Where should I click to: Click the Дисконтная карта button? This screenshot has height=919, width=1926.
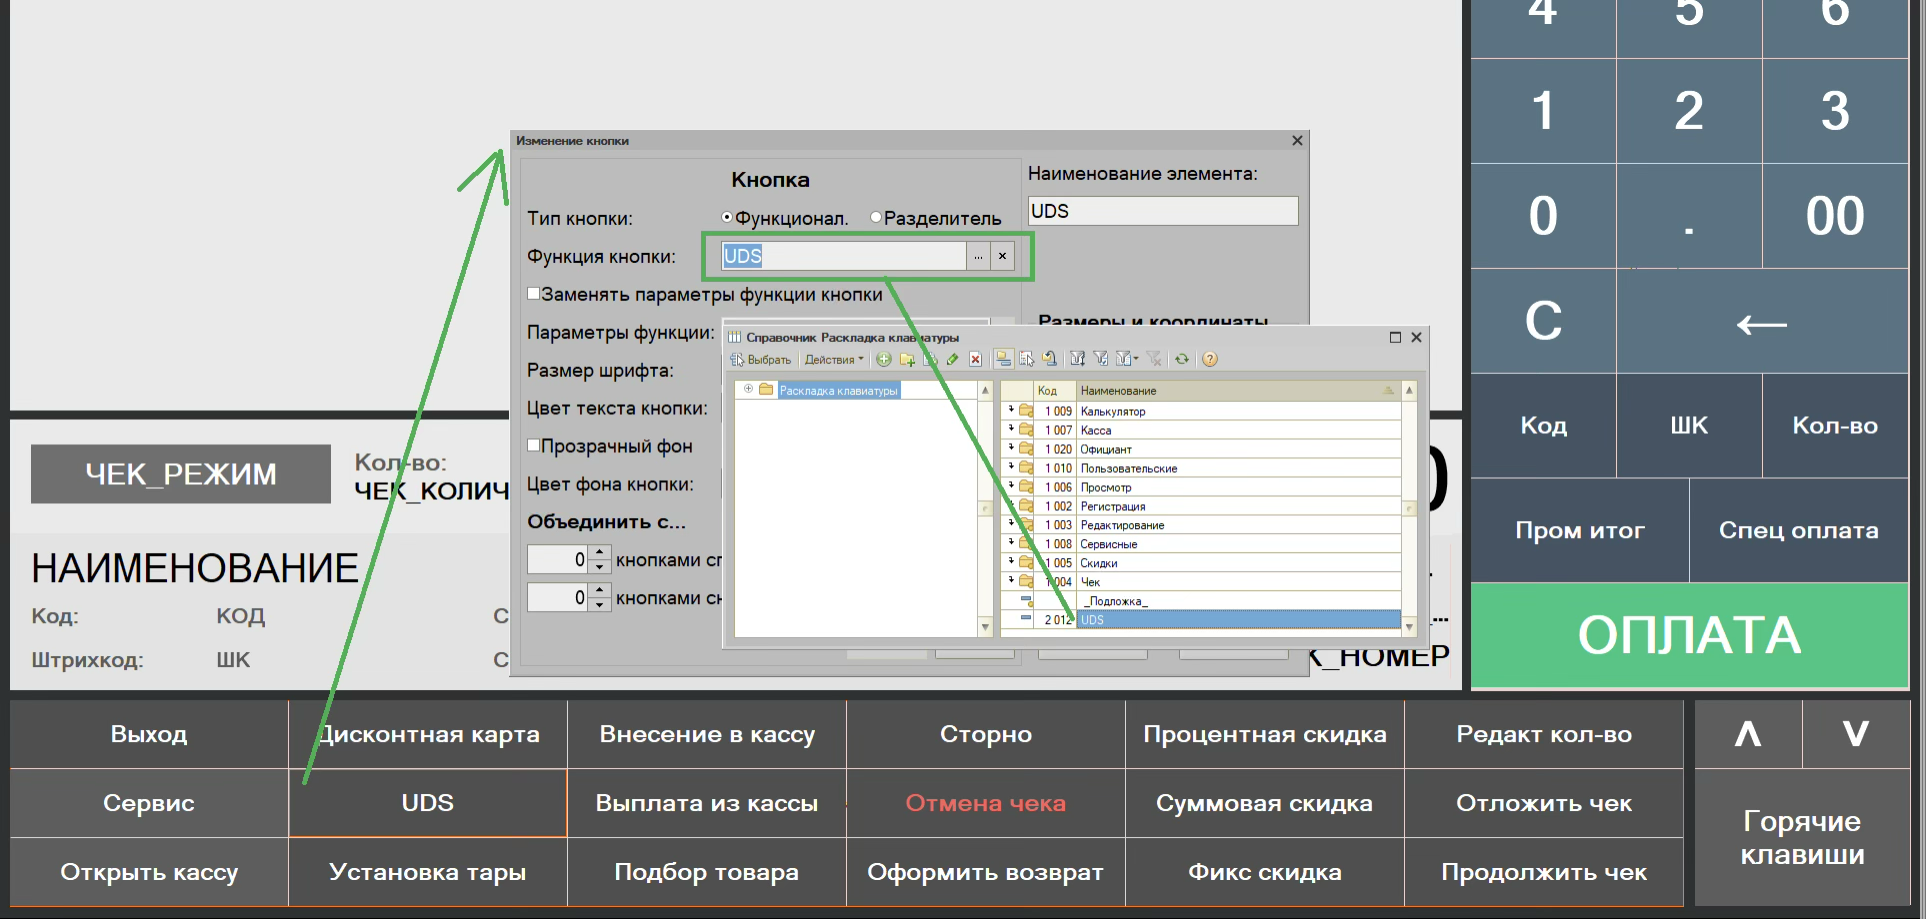click(428, 734)
